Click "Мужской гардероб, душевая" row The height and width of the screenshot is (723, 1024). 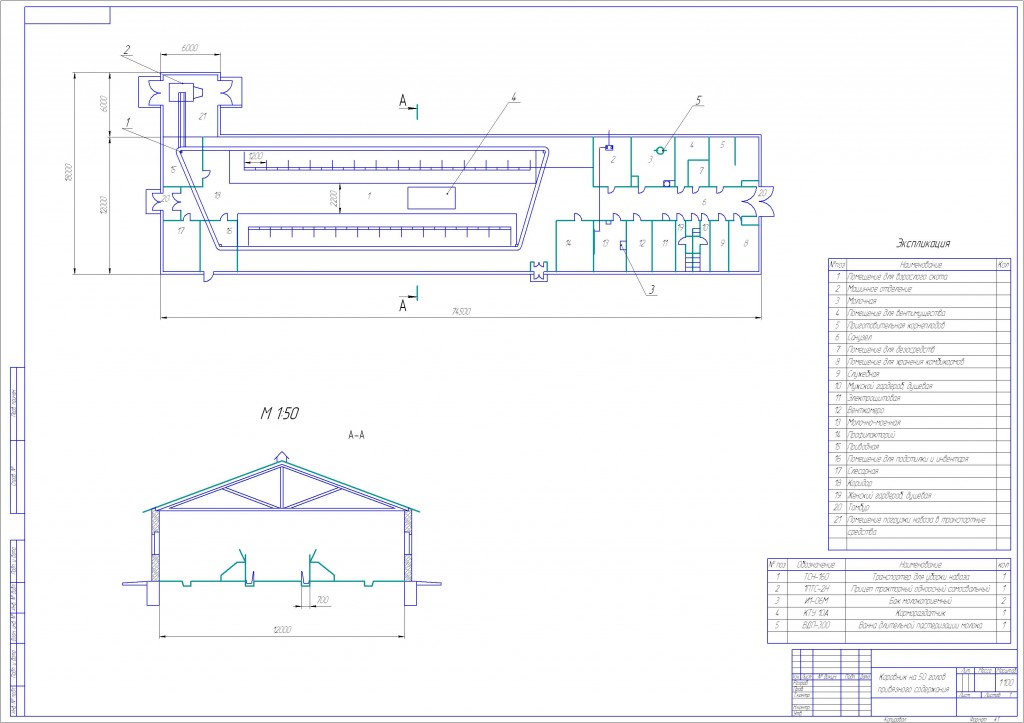coord(889,386)
